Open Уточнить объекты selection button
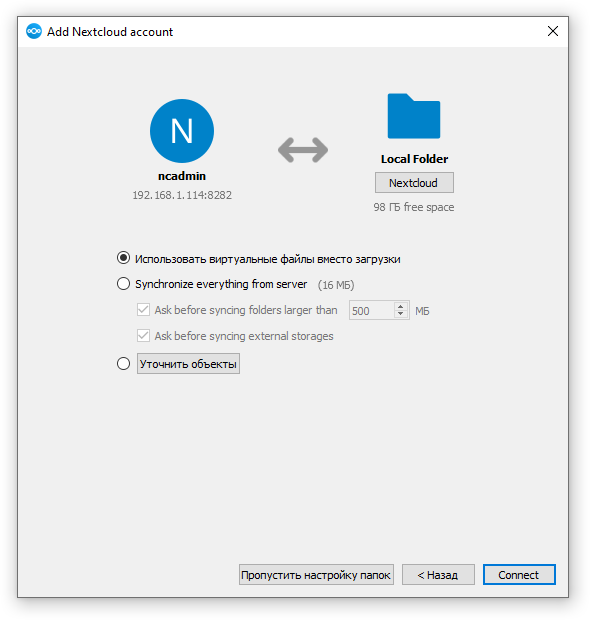Screen dimensions: 590x620 tap(188, 363)
